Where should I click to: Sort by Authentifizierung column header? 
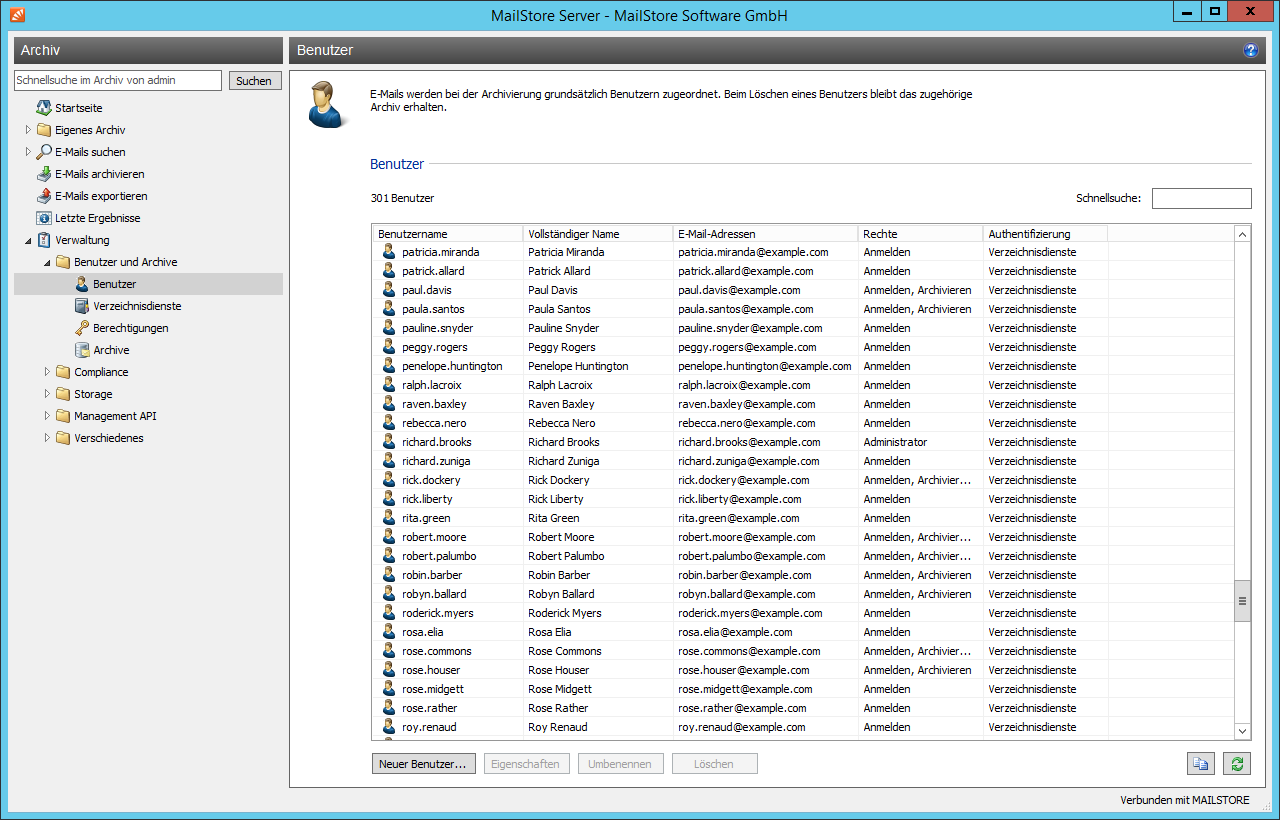[x=1046, y=234]
